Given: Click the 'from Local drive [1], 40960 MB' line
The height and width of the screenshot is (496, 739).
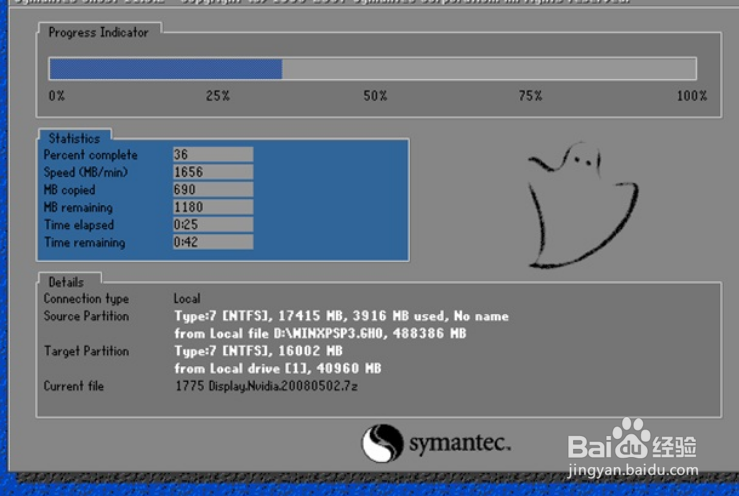Looking at the screenshot, I should pos(278,368).
